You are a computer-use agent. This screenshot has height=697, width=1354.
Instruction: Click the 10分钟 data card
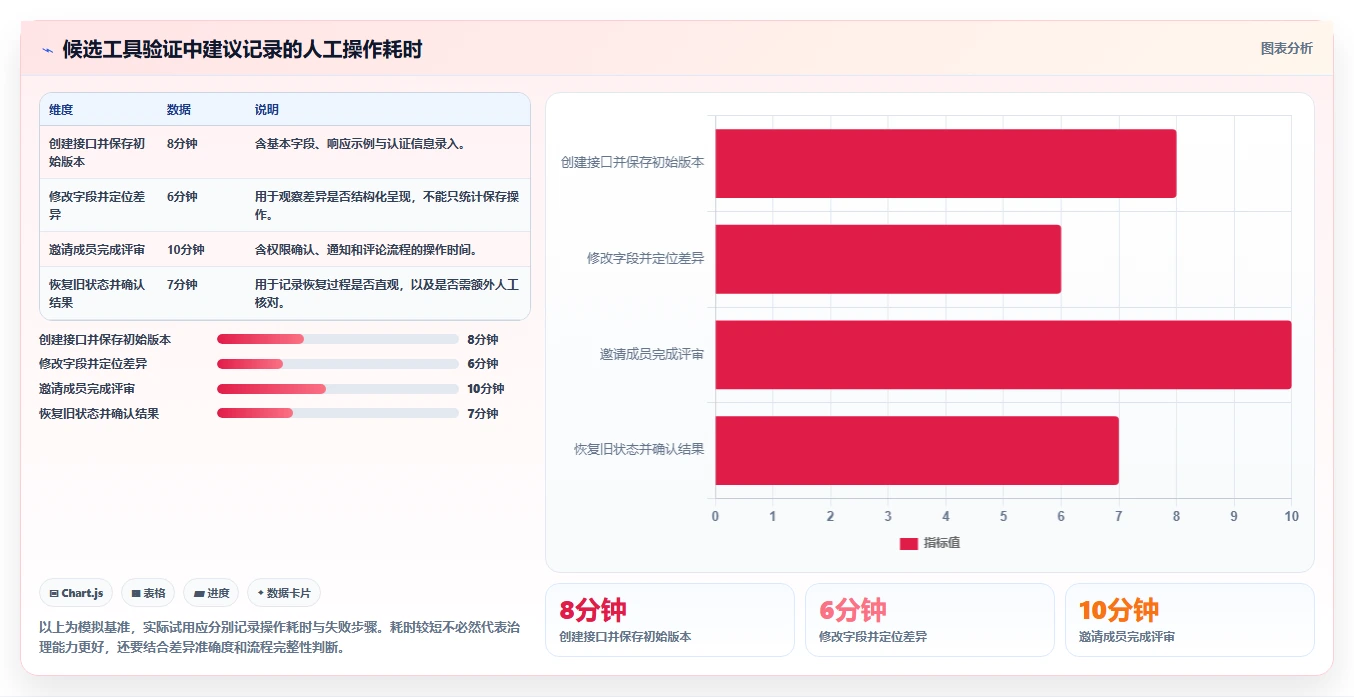pos(1190,620)
